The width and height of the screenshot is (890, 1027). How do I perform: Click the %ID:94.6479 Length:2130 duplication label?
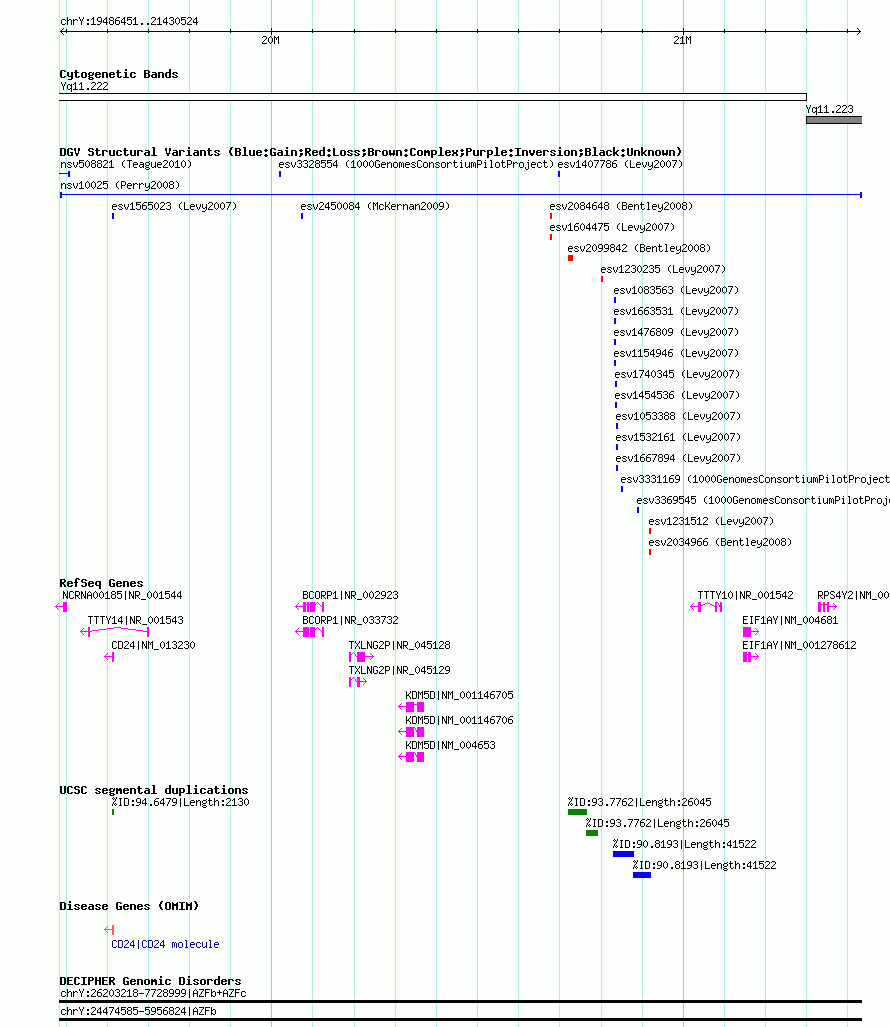click(x=180, y=802)
